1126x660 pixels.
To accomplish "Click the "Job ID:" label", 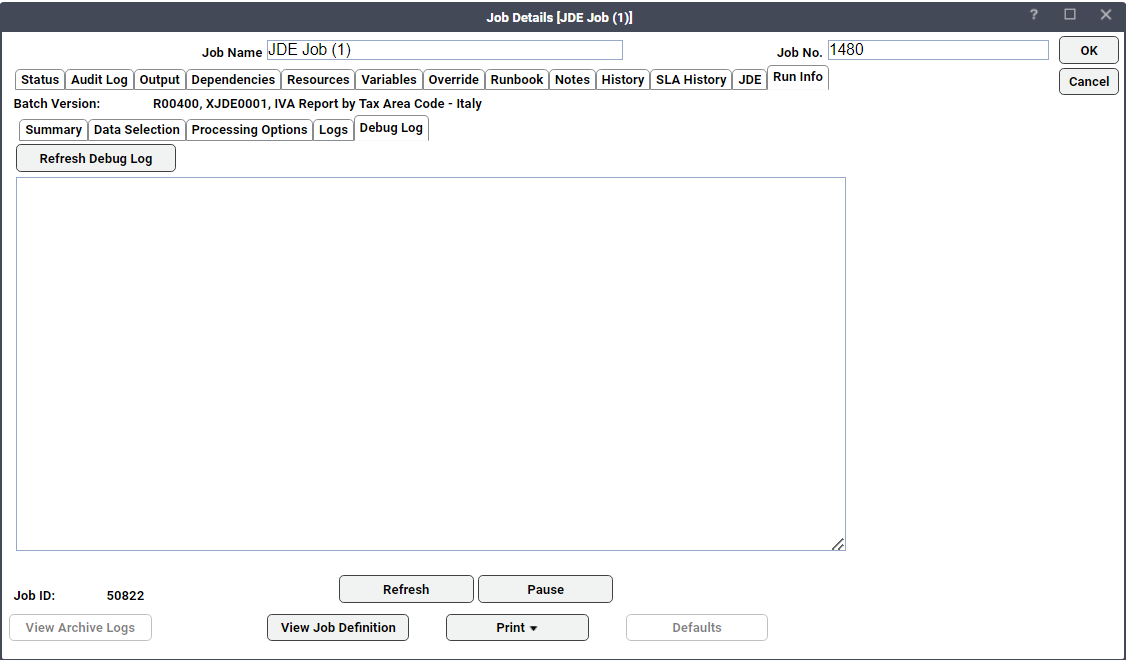I will [34, 596].
